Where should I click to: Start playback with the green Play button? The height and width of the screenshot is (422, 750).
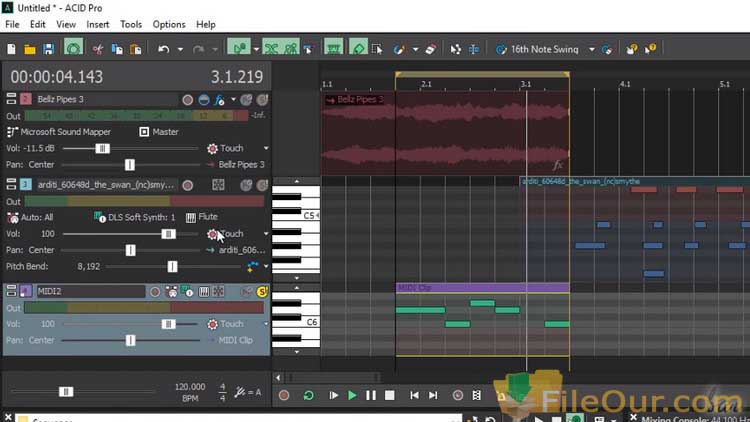tap(352, 395)
